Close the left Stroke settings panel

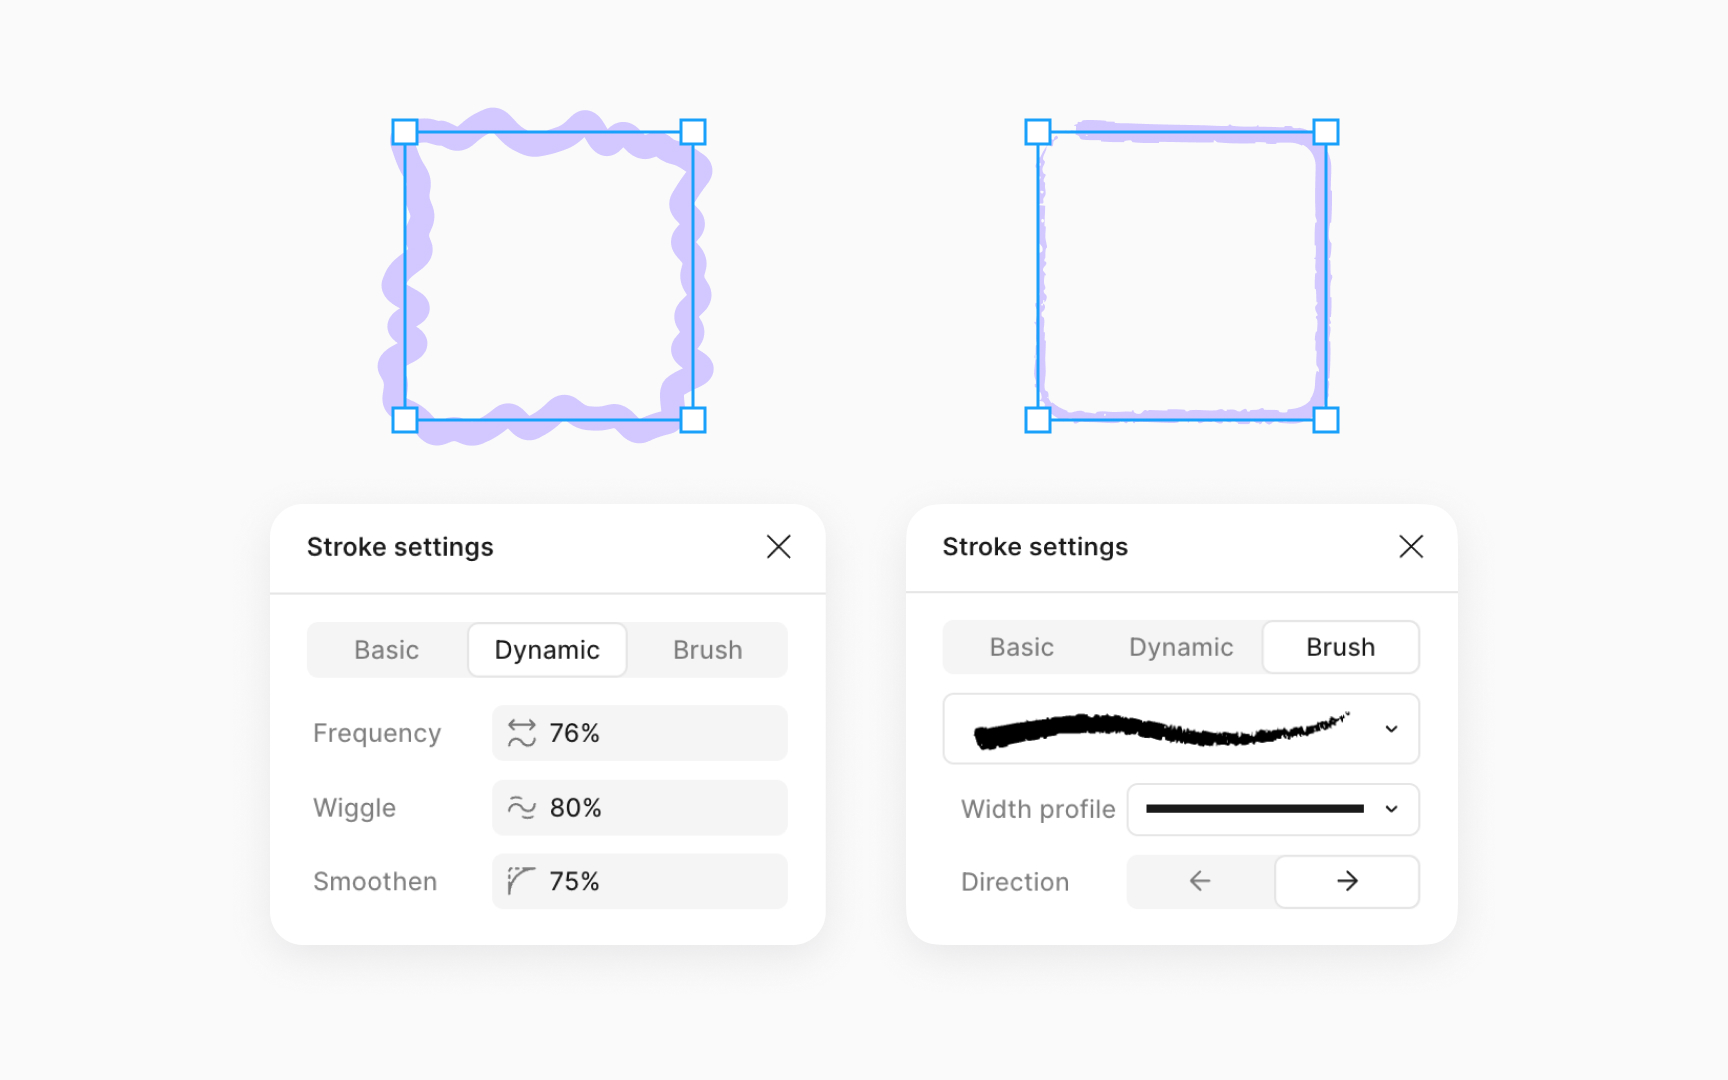coord(778,547)
